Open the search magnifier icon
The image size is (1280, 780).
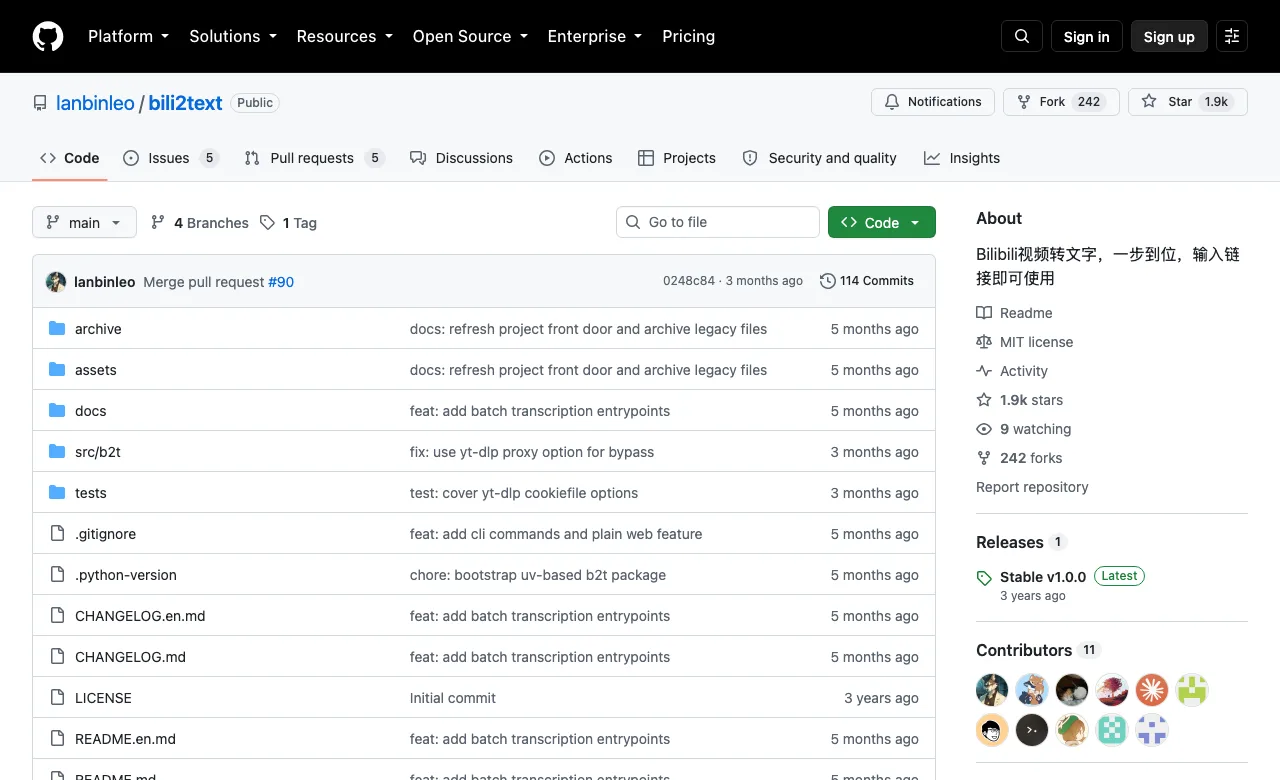click(x=1022, y=36)
